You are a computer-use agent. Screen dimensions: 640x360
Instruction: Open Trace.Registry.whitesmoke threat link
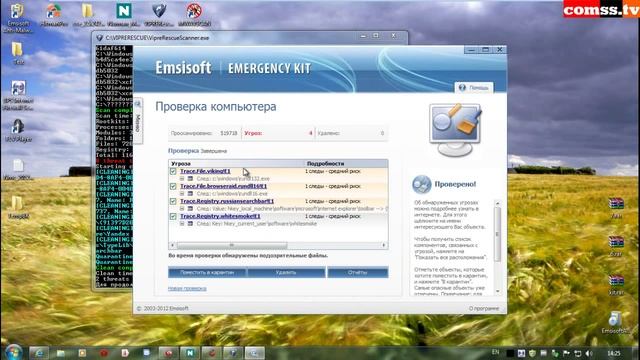pyautogui.click(x=220, y=216)
